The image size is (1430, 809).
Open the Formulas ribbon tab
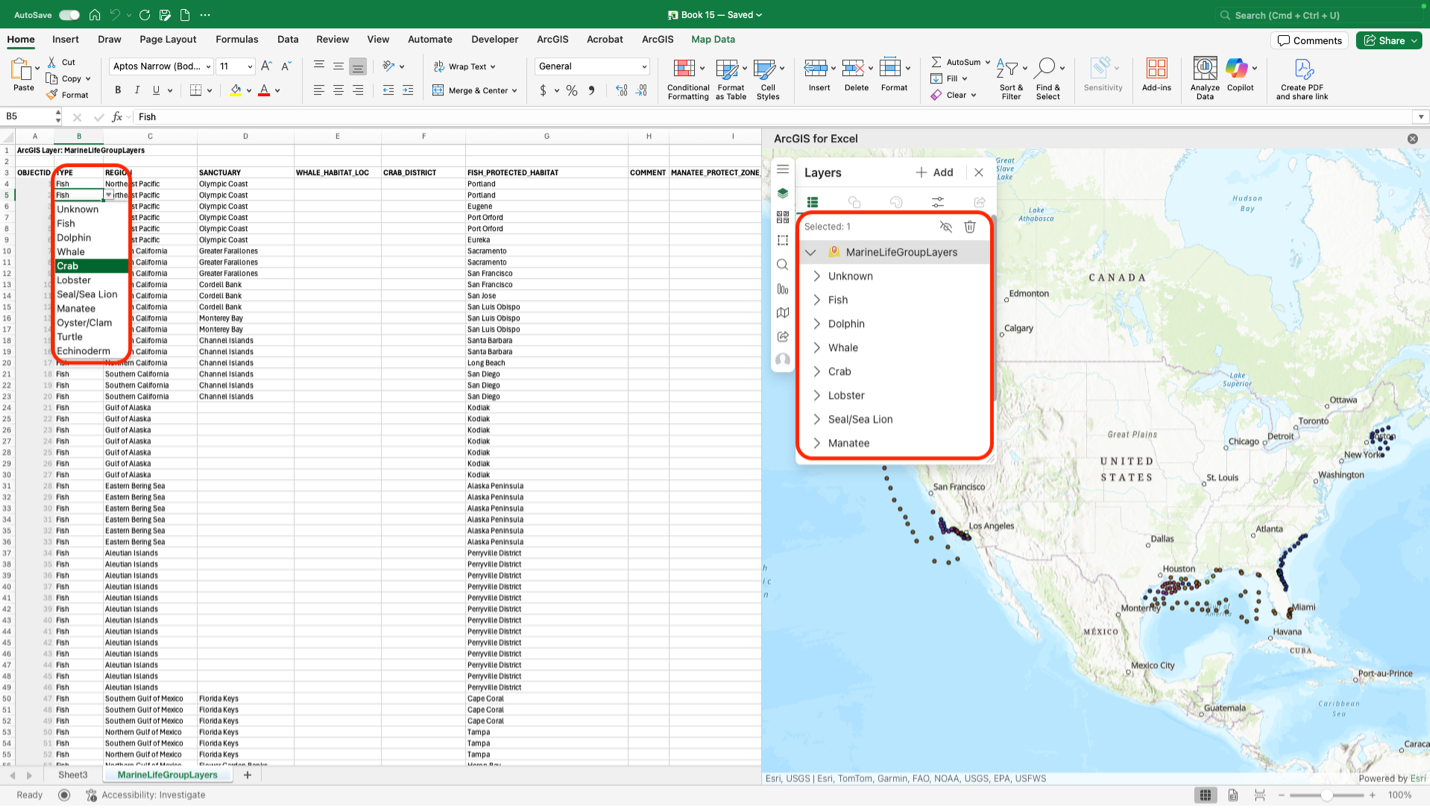pos(237,39)
